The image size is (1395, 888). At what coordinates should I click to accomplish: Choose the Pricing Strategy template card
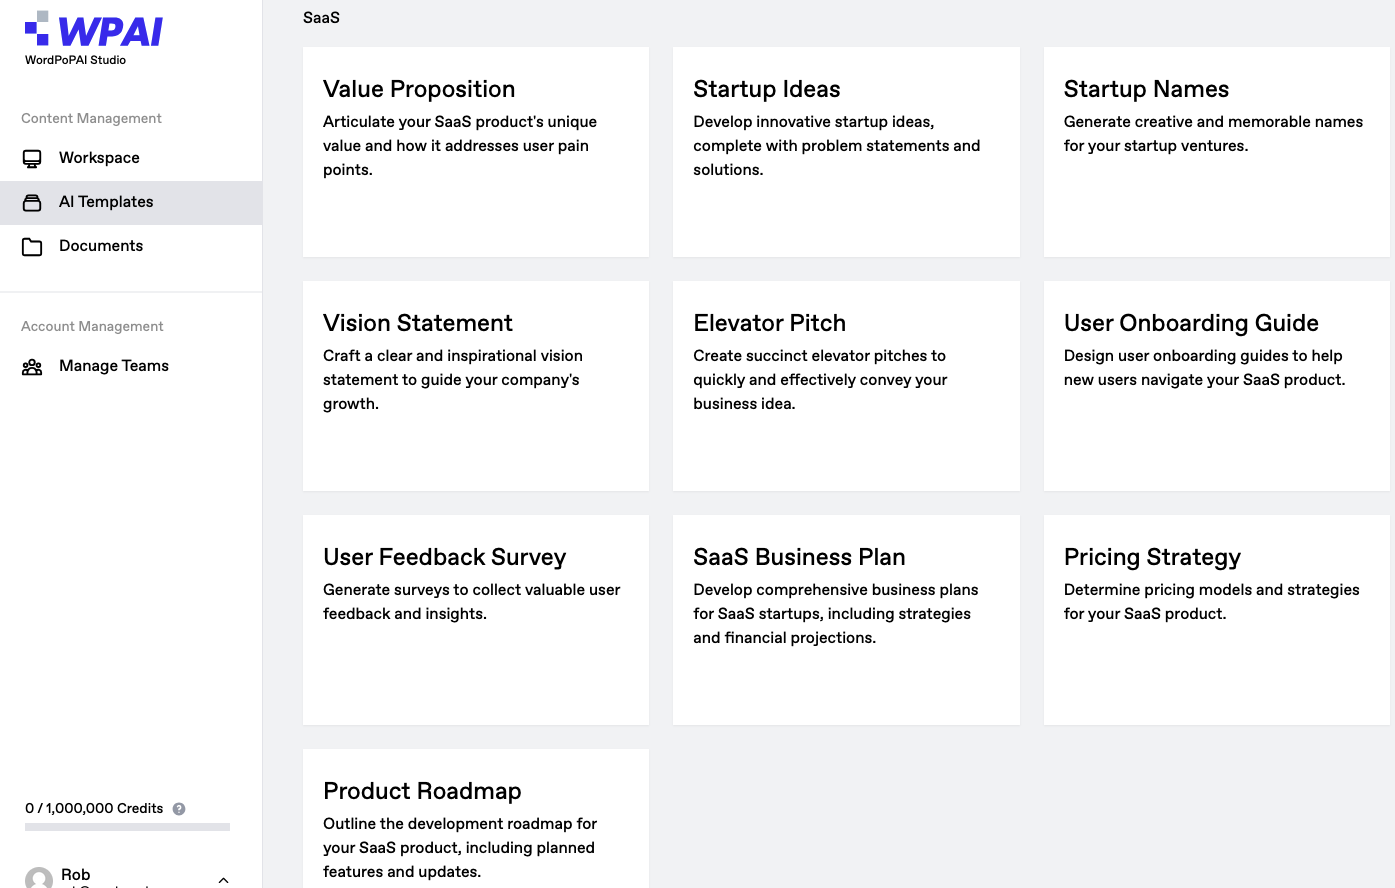(x=1216, y=620)
